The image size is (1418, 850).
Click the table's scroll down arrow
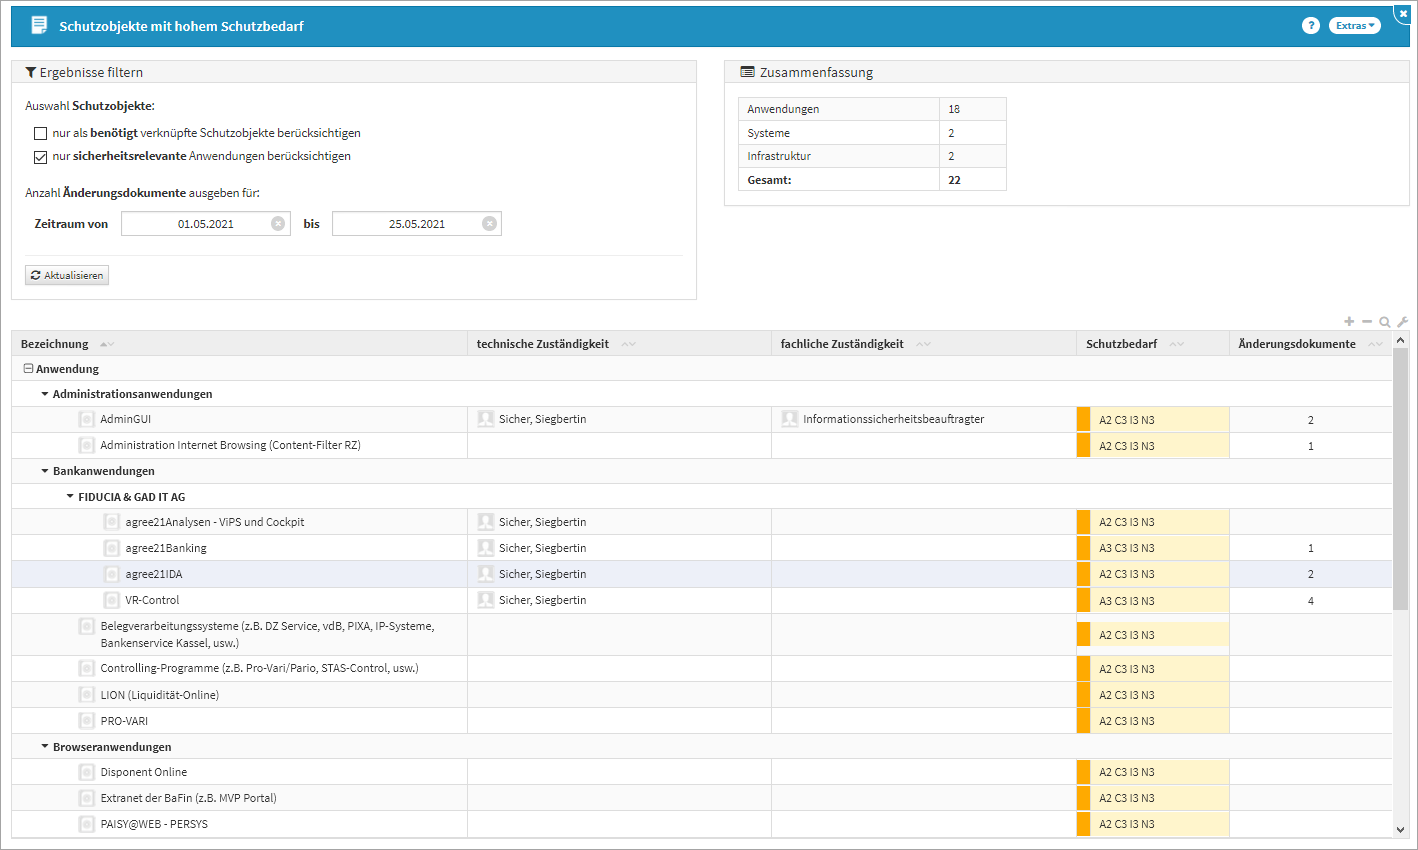(1400, 829)
